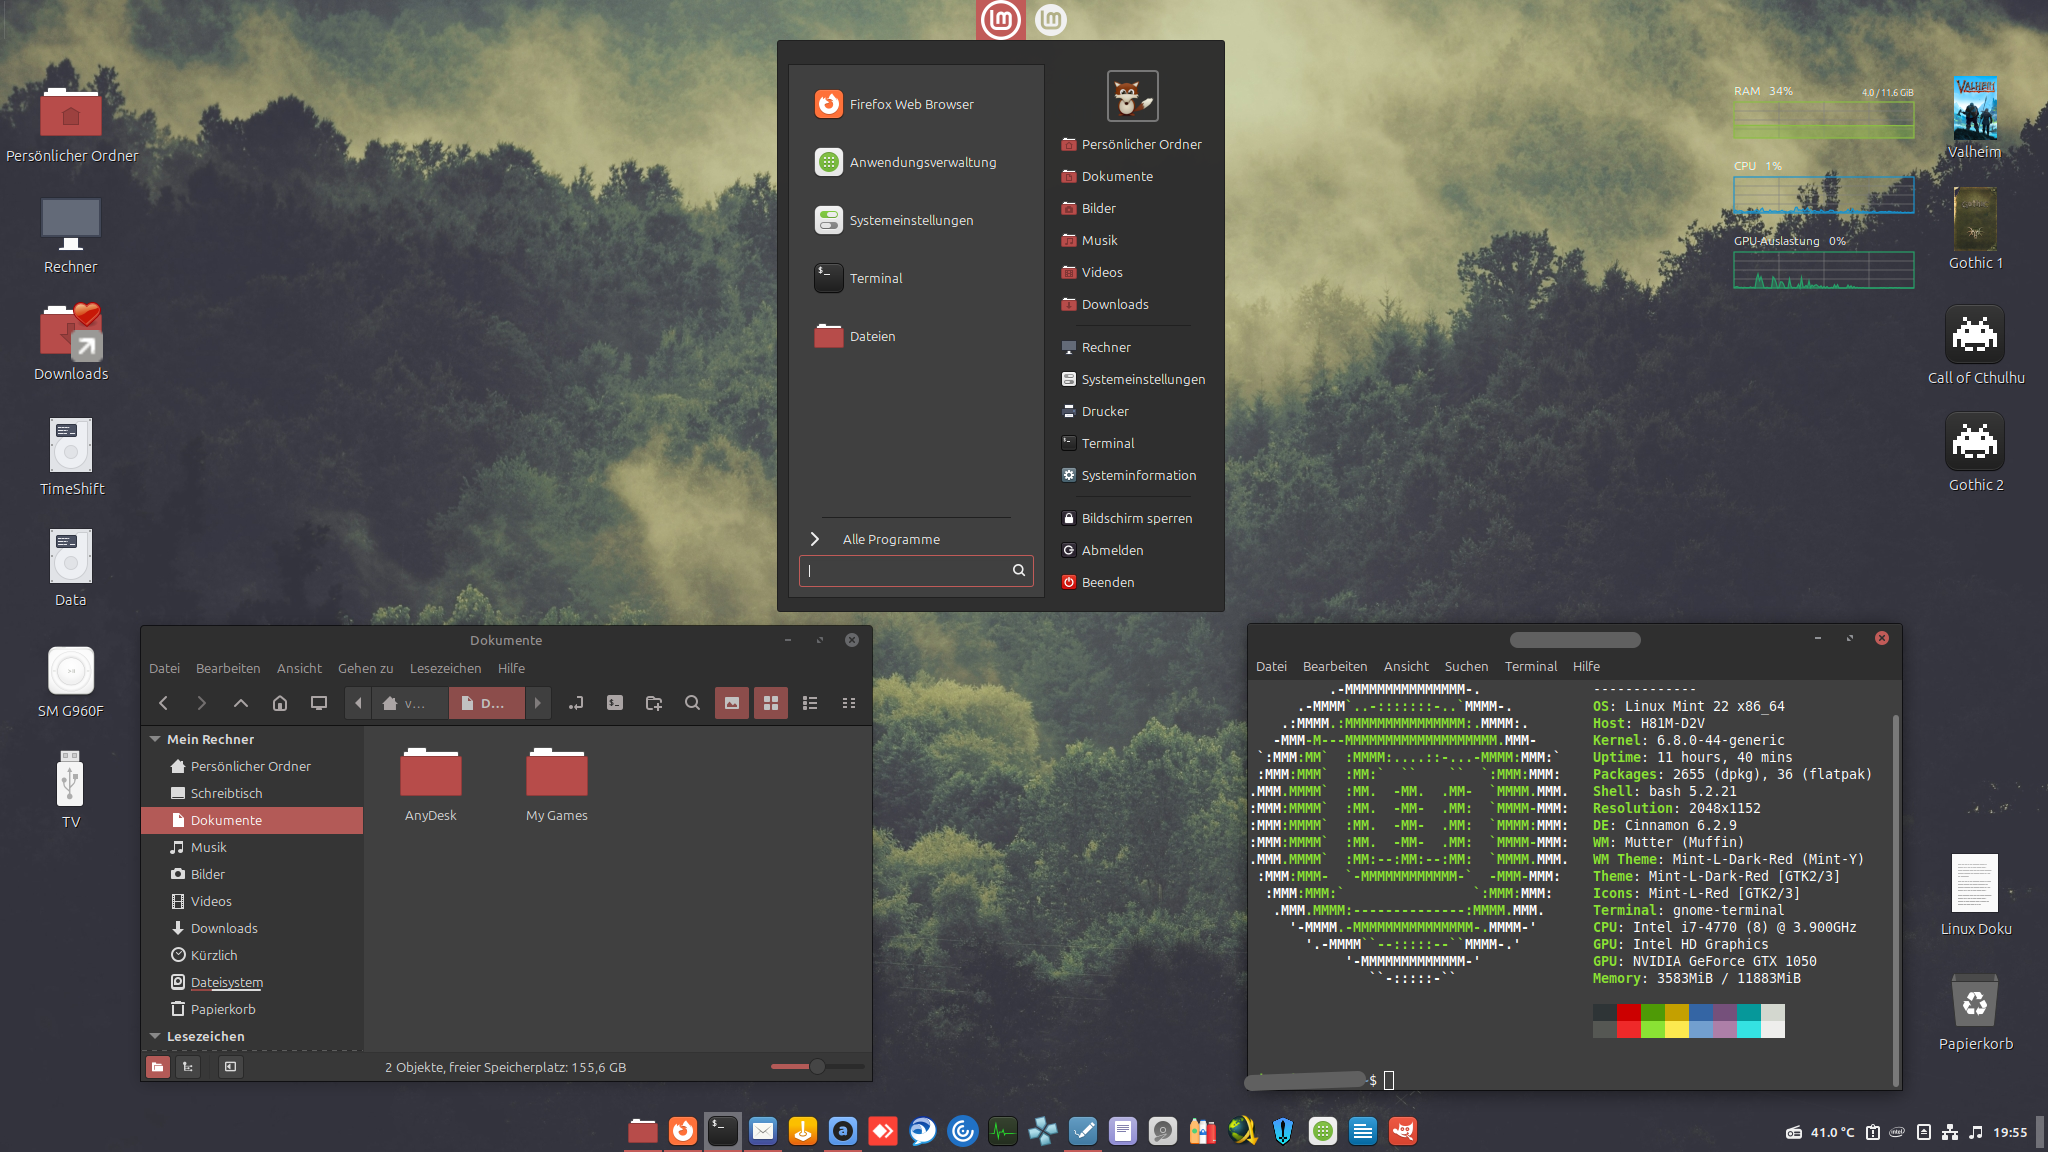The height and width of the screenshot is (1152, 2048).
Task: Open terminal here from file manager toolbar
Action: click(x=615, y=703)
